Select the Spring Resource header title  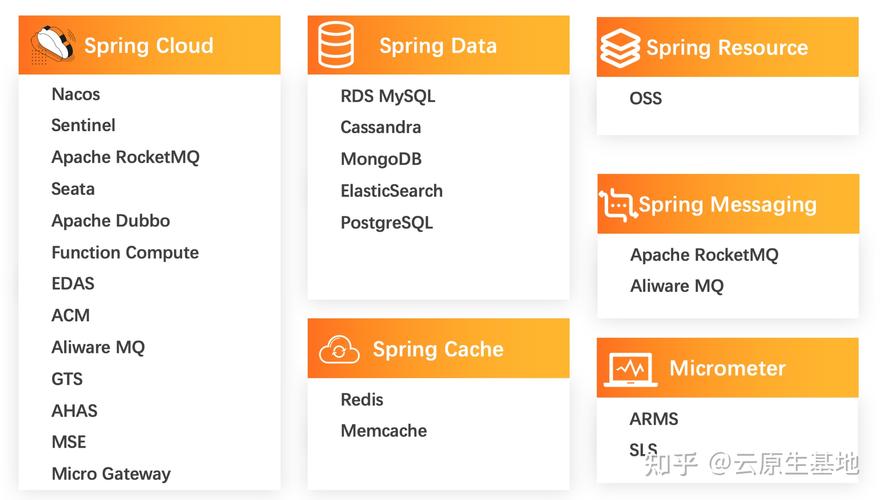click(727, 48)
